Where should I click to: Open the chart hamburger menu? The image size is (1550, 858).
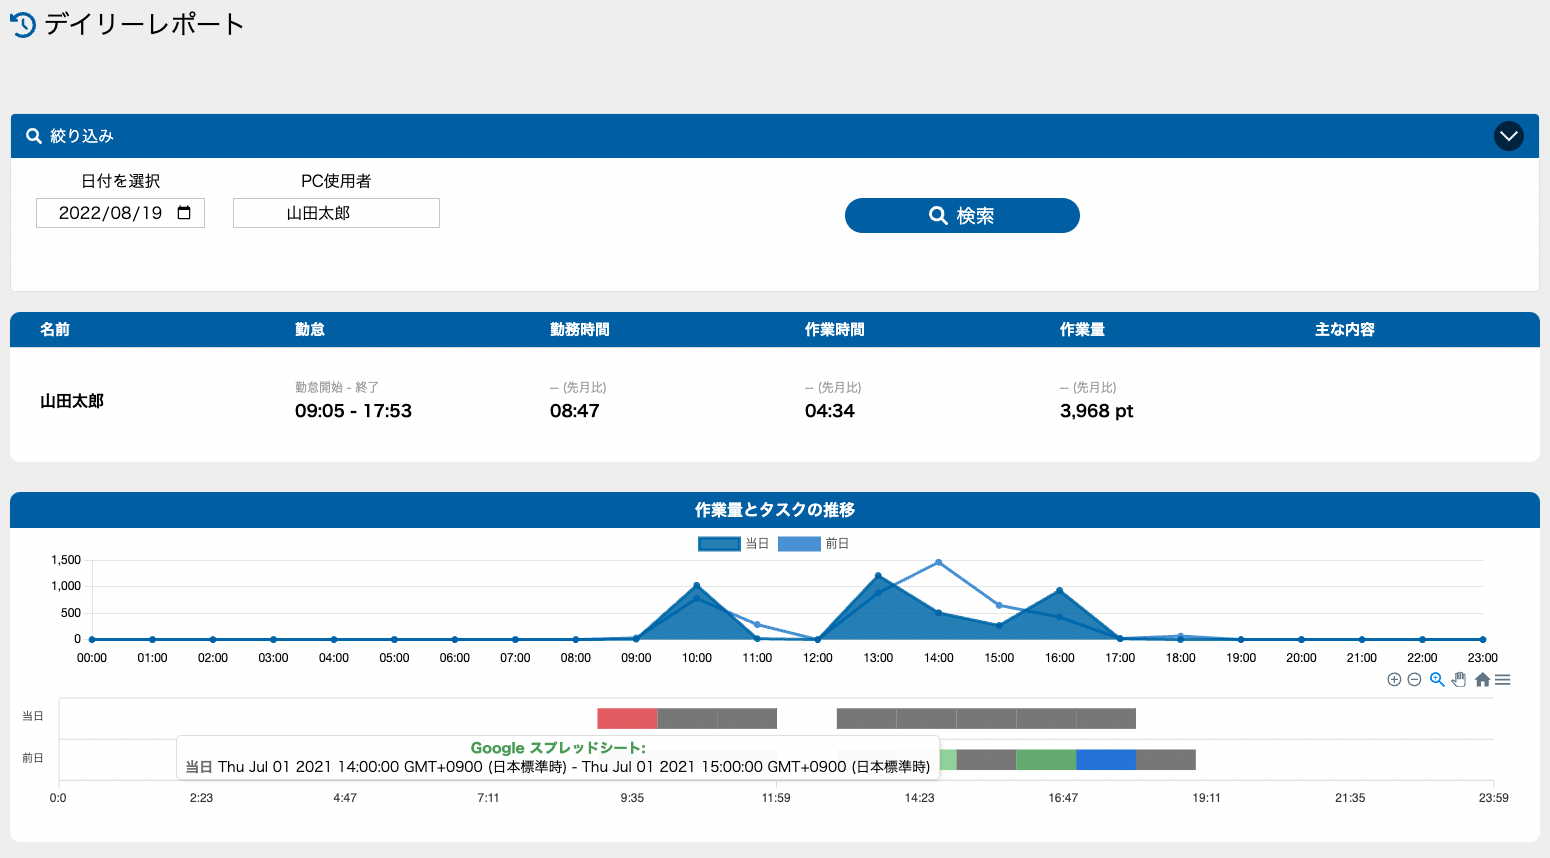pos(1503,680)
